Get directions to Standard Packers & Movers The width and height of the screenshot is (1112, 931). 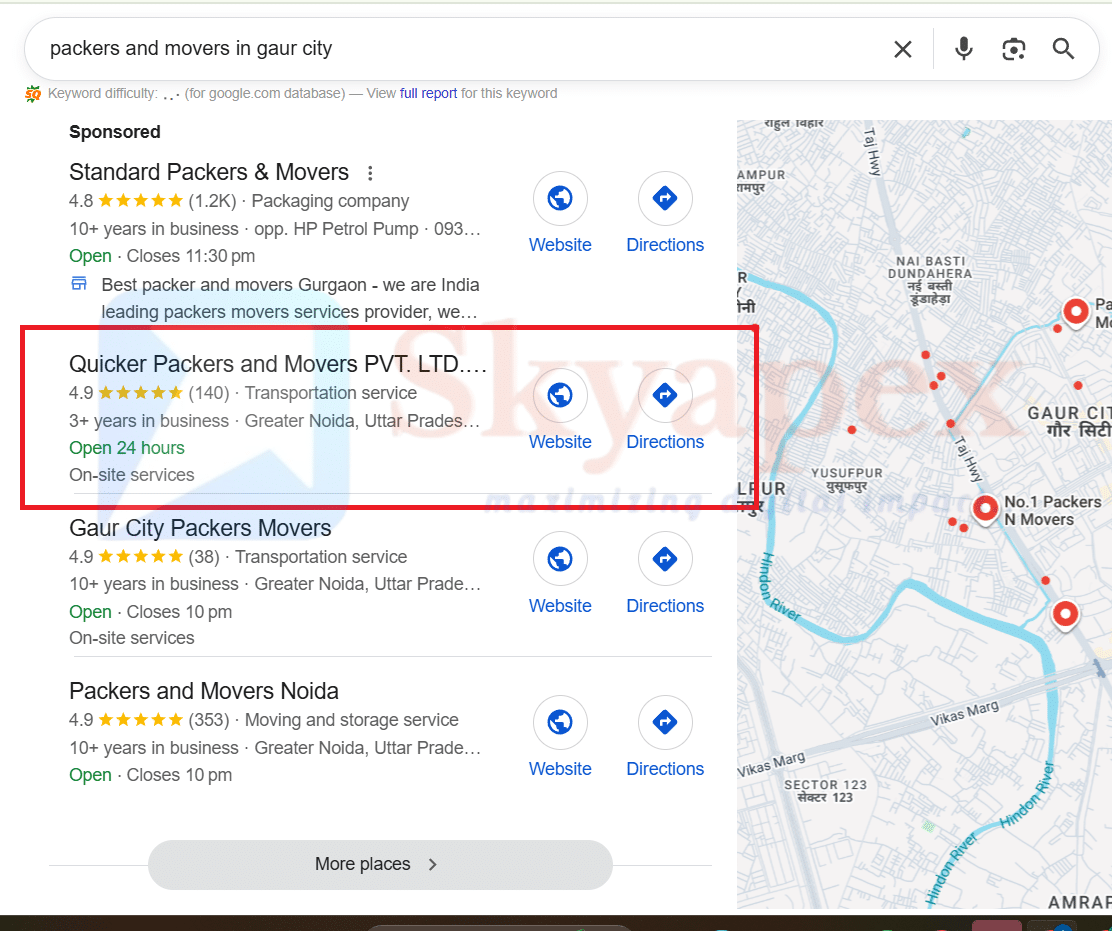point(665,199)
